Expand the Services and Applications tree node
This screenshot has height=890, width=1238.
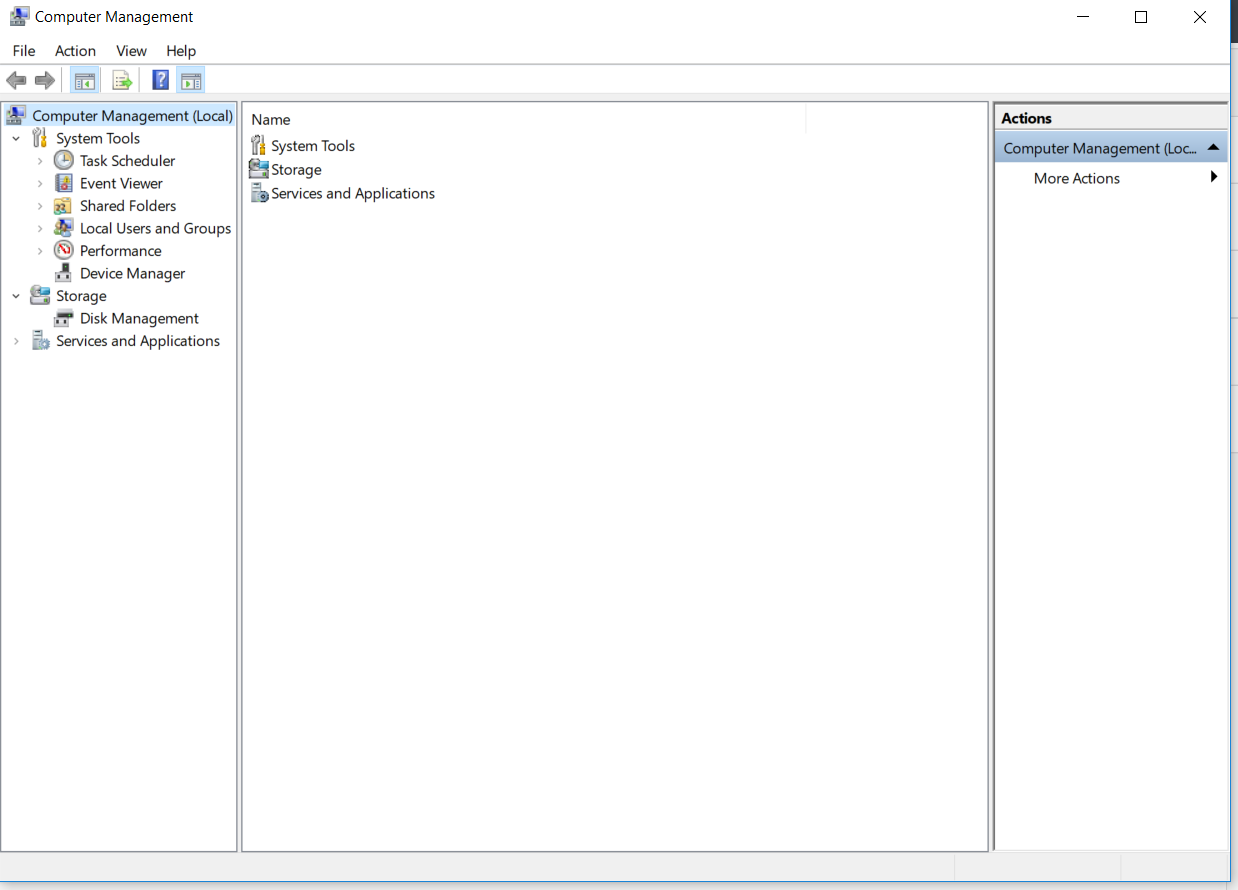[16, 341]
